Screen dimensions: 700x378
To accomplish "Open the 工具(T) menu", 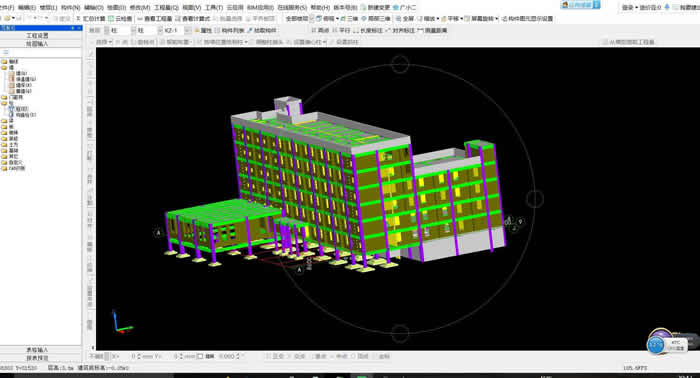I will (213, 8).
